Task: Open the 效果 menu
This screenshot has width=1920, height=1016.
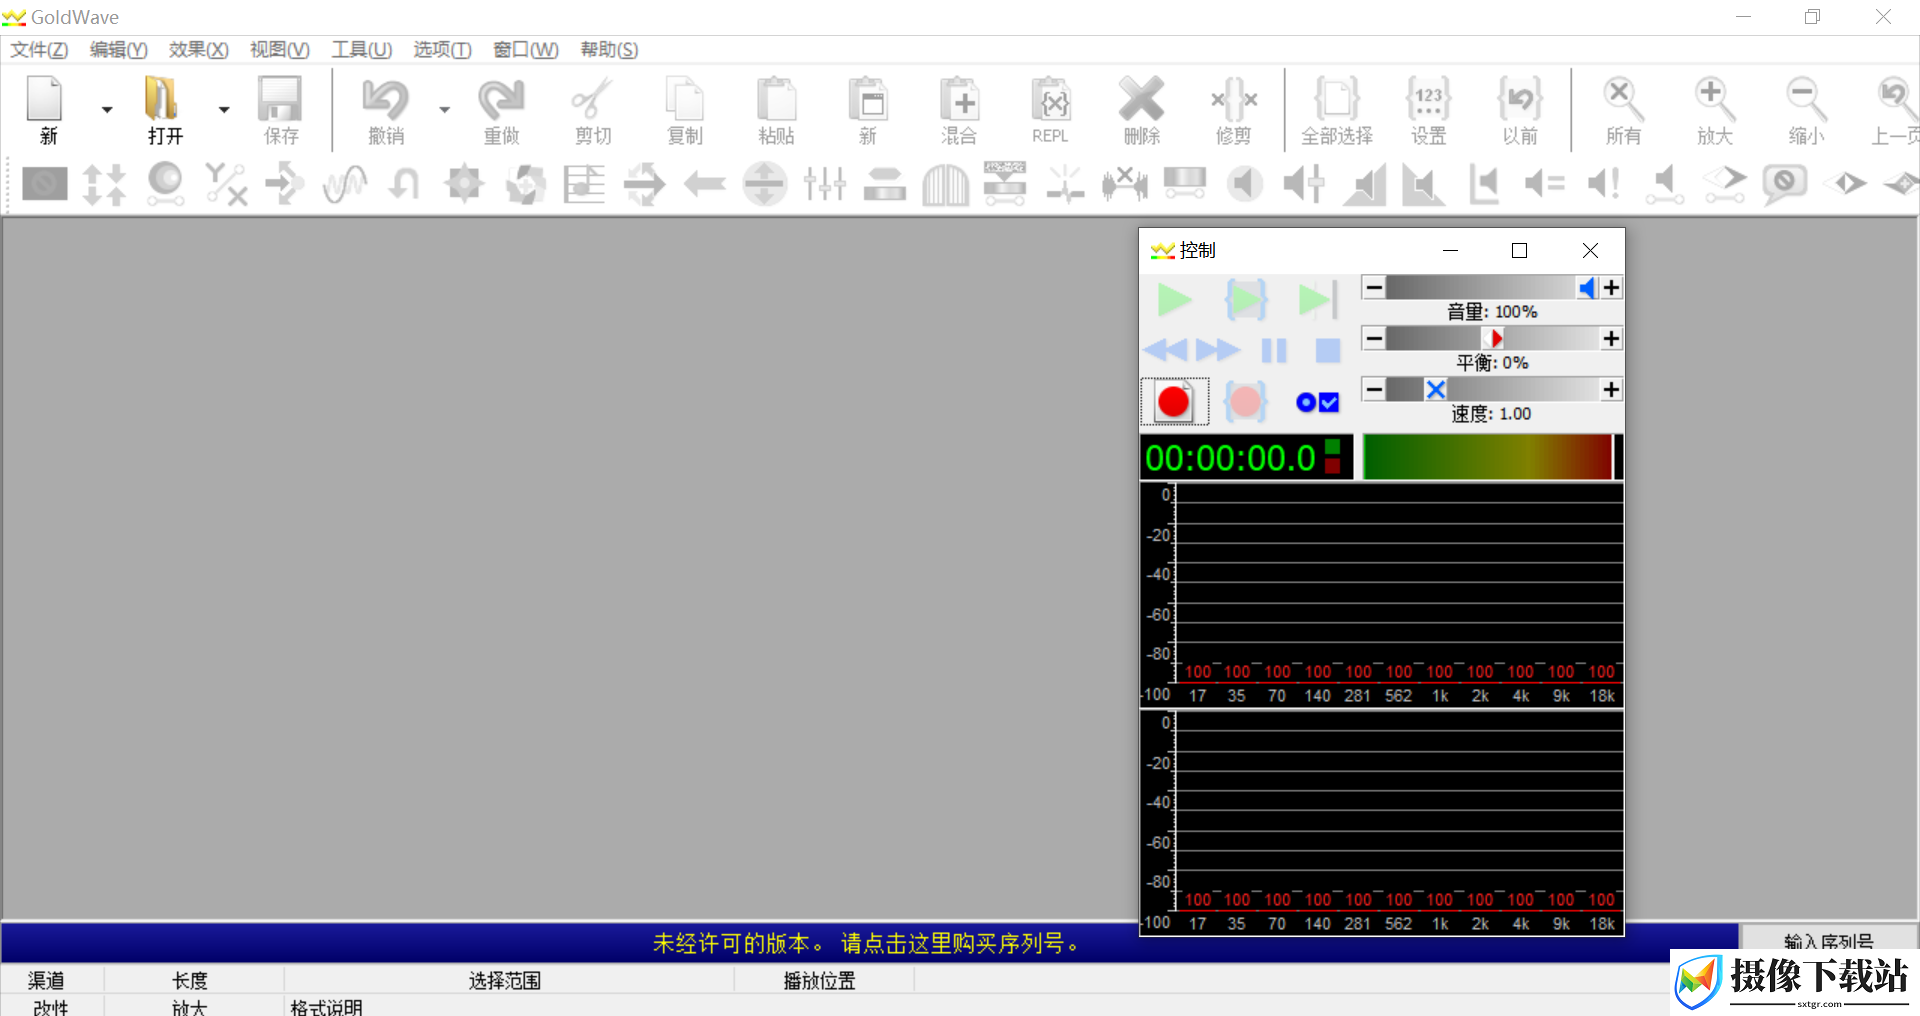Action: tap(198, 50)
